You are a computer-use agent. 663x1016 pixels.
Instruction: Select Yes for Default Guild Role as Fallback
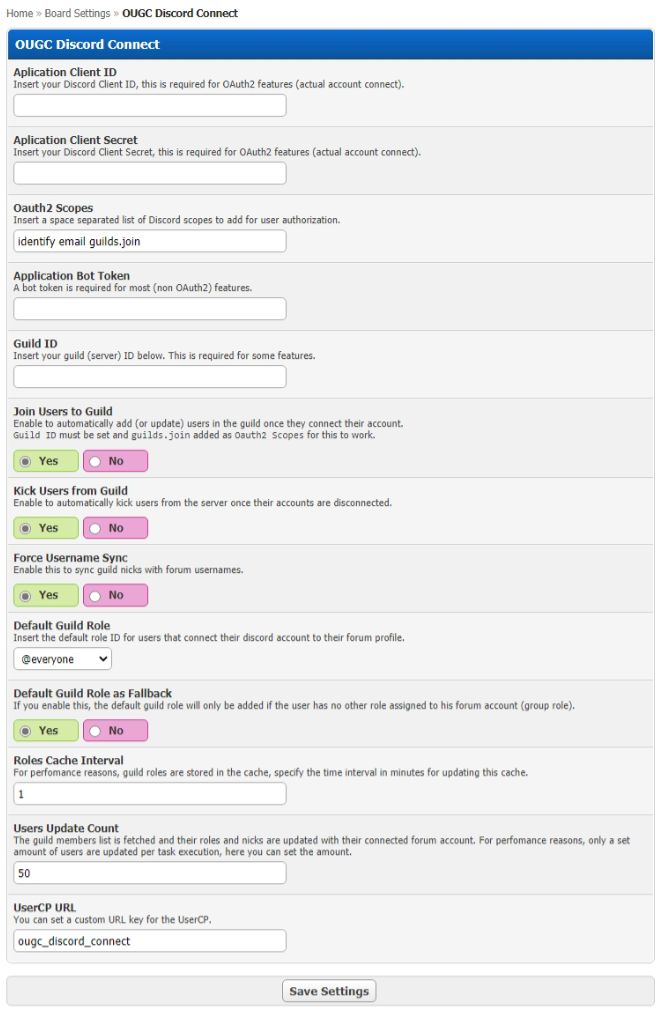click(46, 730)
